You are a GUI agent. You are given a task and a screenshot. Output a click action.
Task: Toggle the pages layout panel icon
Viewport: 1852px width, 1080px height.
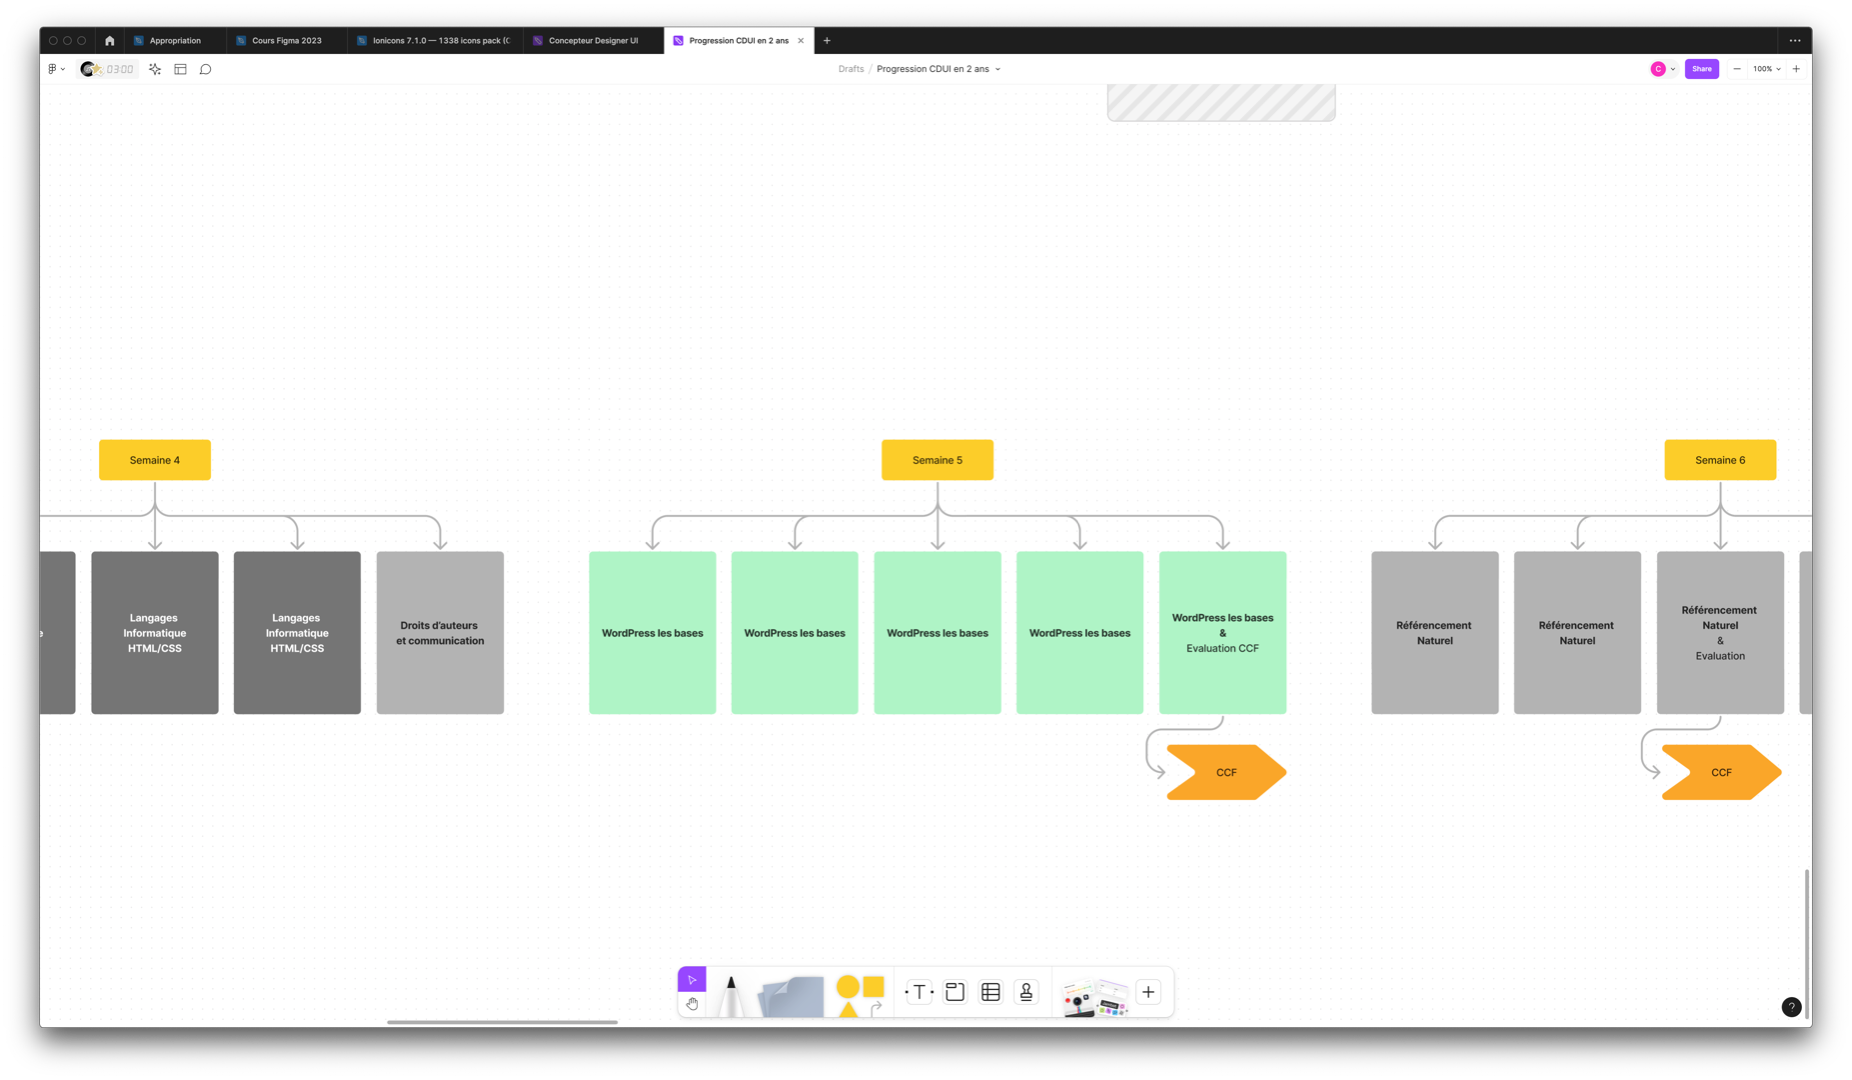(180, 69)
